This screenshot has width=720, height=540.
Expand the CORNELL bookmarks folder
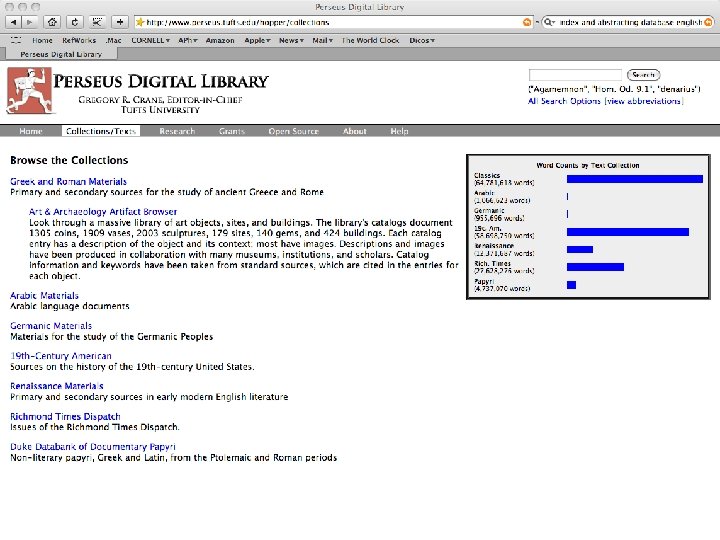(150, 40)
